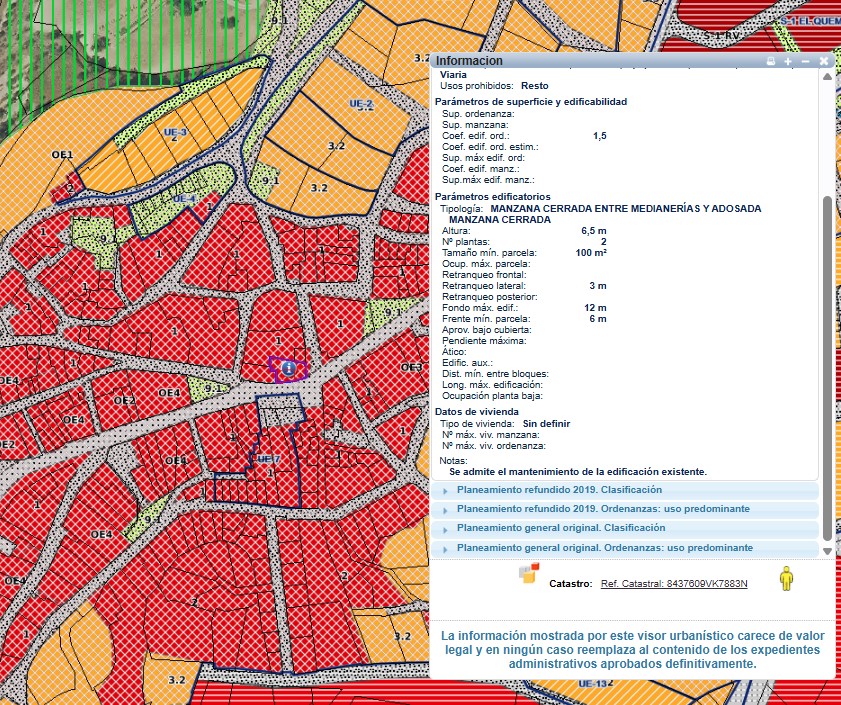
Task: Expand Planeamiento general original. Ordenanzas: uso predominante
Action: [625, 548]
